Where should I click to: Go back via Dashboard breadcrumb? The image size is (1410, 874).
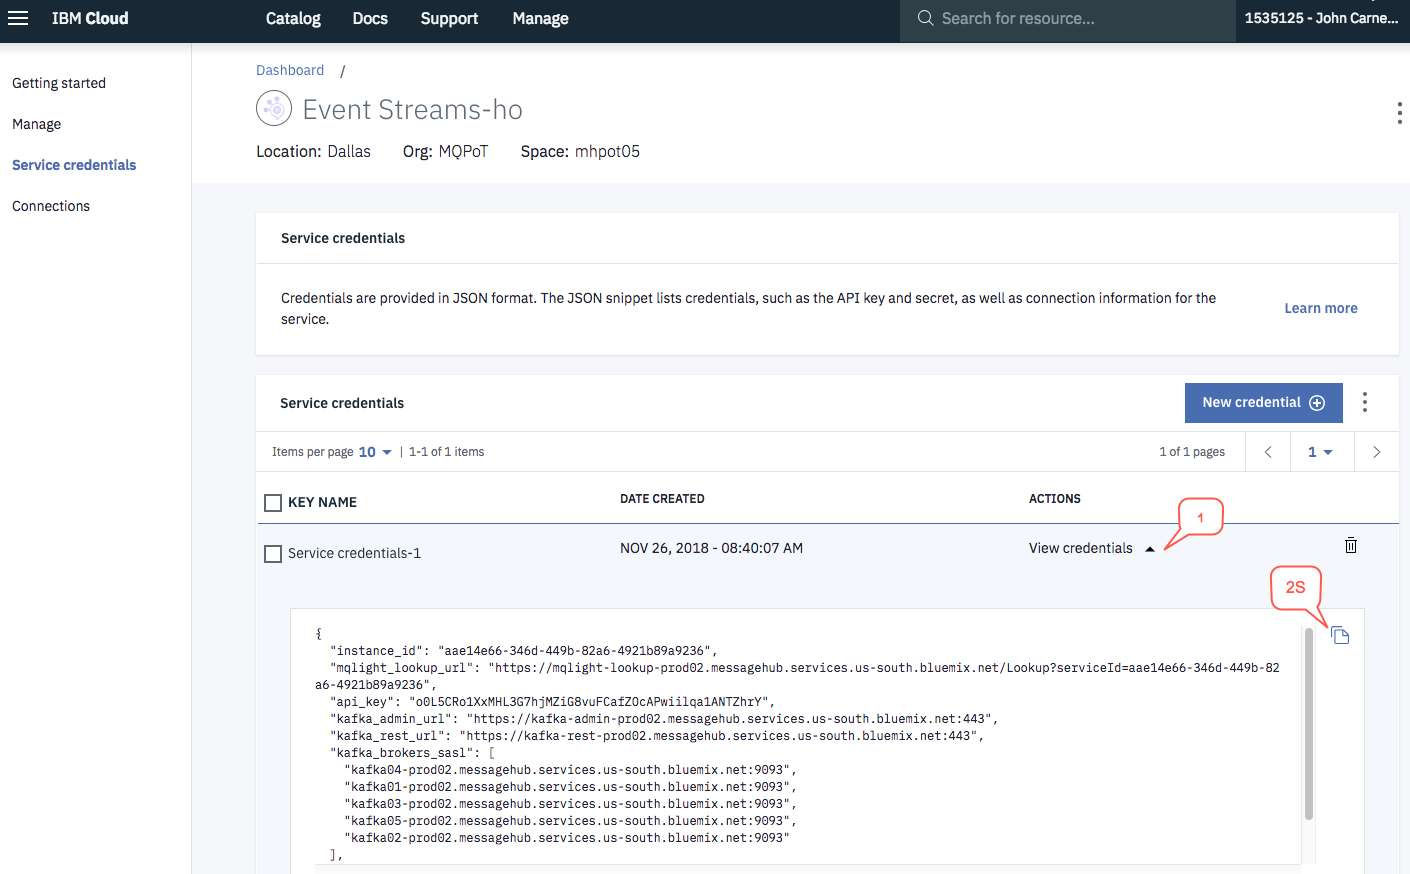click(x=290, y=70)
